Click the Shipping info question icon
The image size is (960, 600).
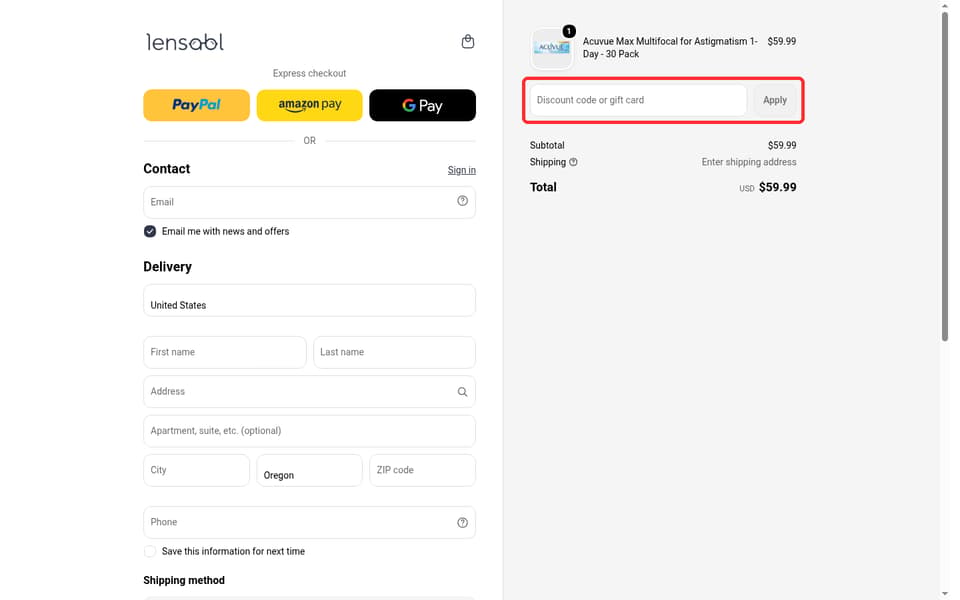tap(573, 162)
